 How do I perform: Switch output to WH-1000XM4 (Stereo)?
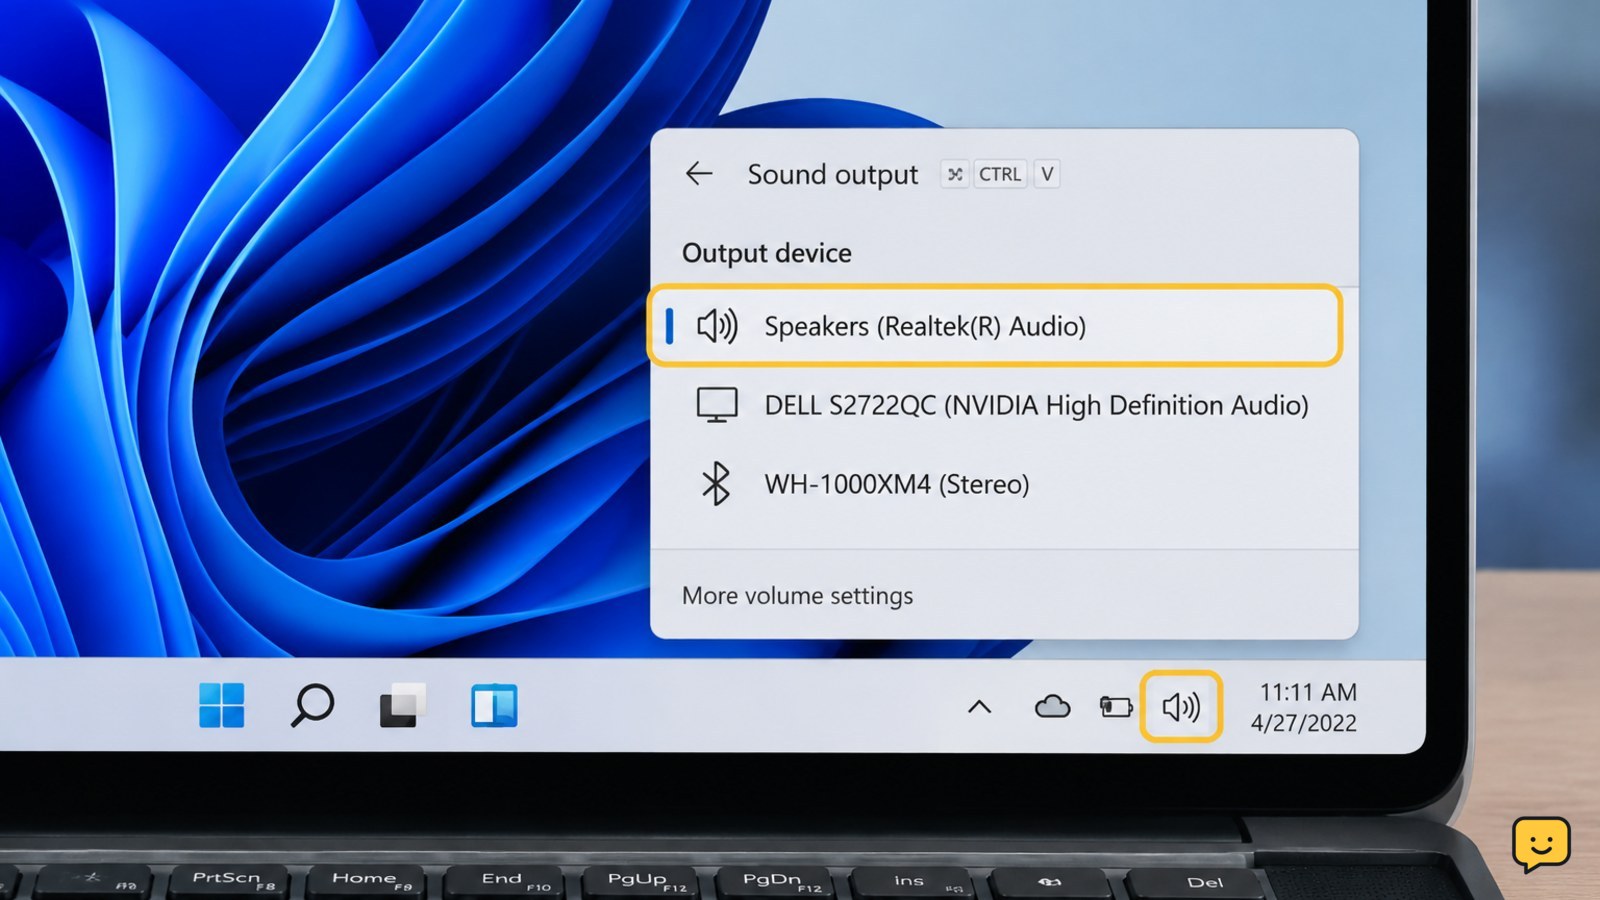(1004, 484)
